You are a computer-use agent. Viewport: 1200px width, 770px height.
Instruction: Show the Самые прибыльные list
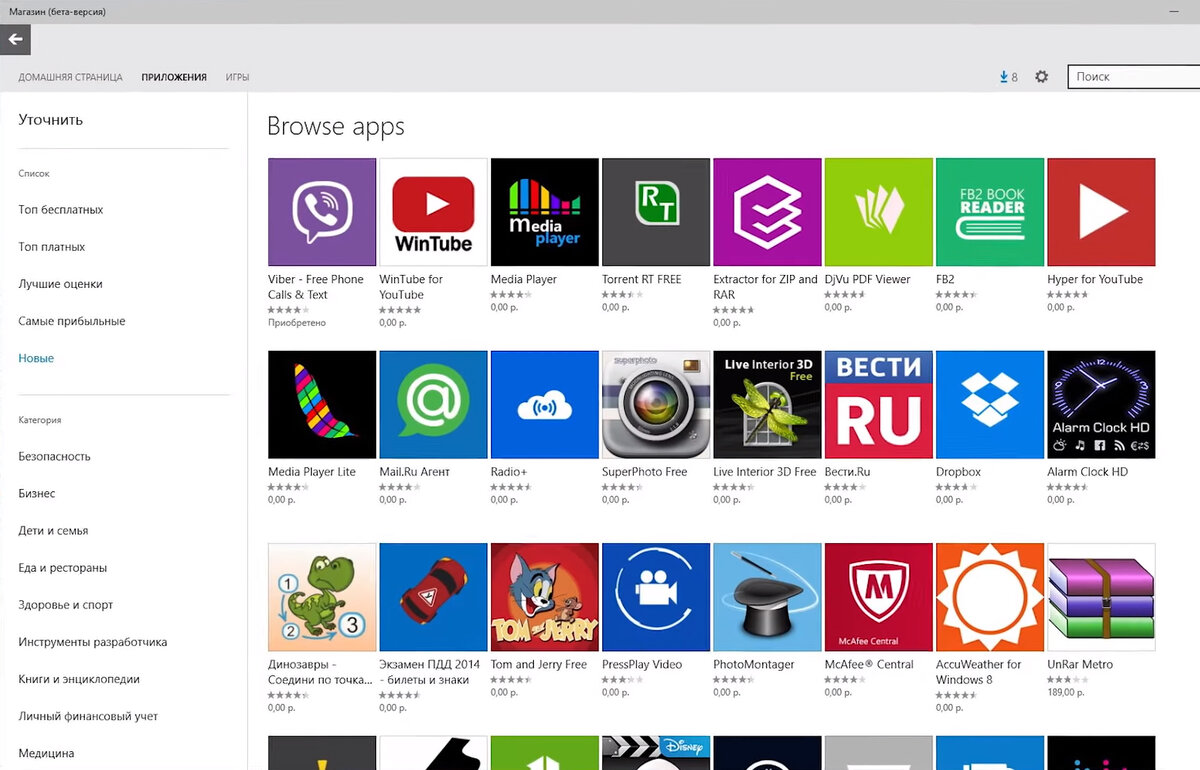point(72,321)
